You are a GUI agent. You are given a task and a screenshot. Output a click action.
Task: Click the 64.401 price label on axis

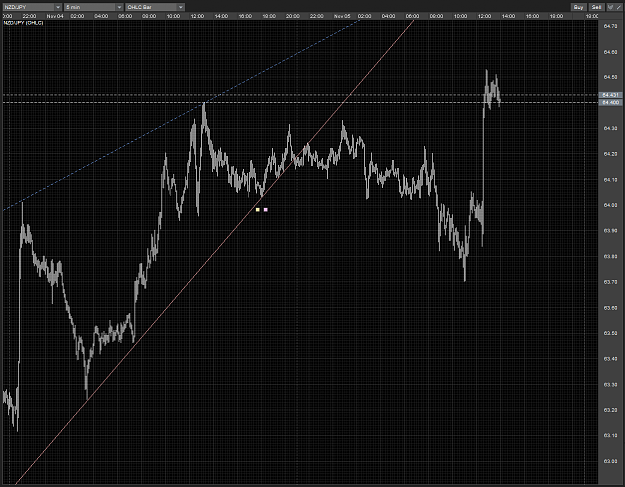tap(611, 95)
